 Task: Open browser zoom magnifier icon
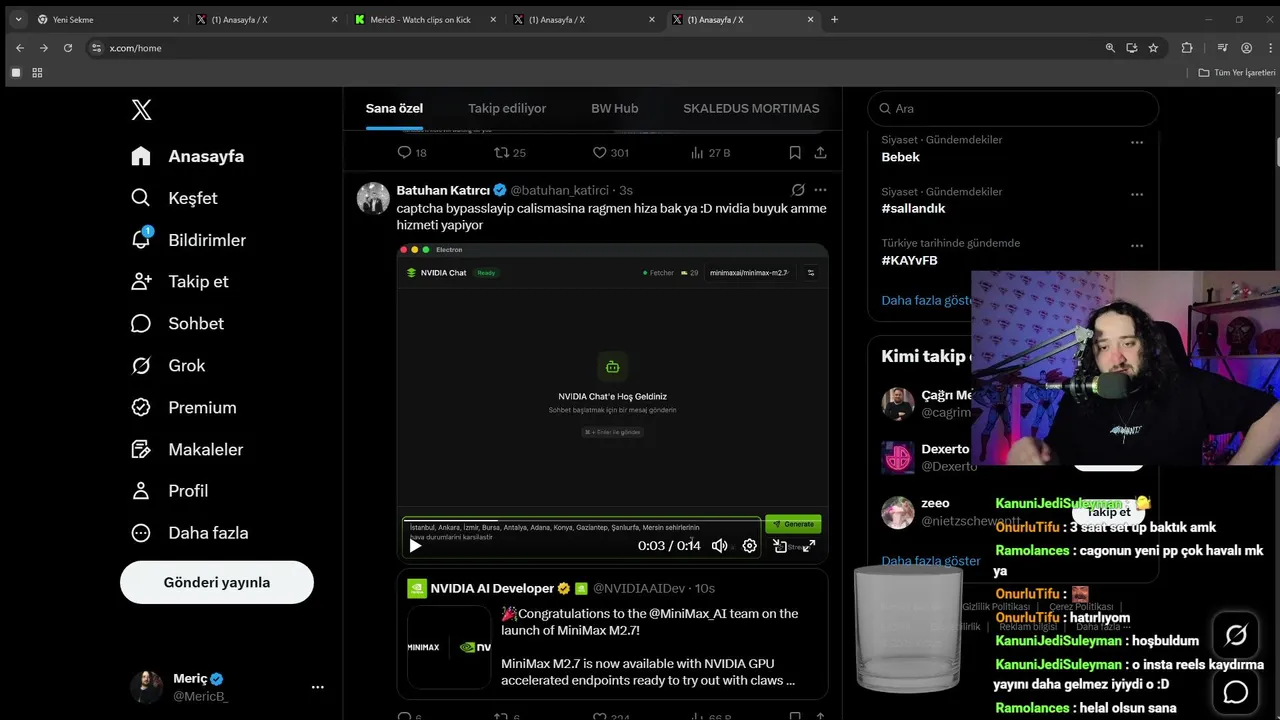click(x=1110, y=48)
